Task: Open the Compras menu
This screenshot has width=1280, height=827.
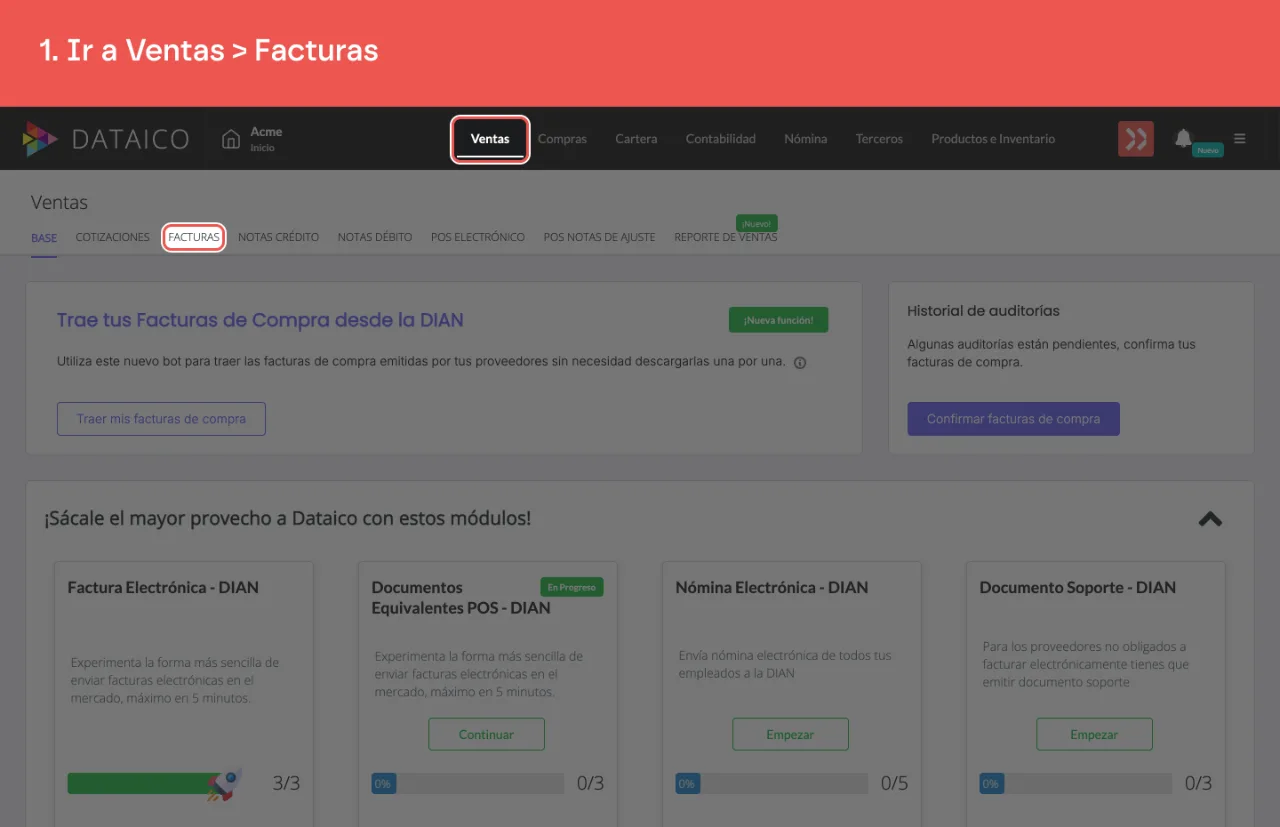Action: (562, 139)
